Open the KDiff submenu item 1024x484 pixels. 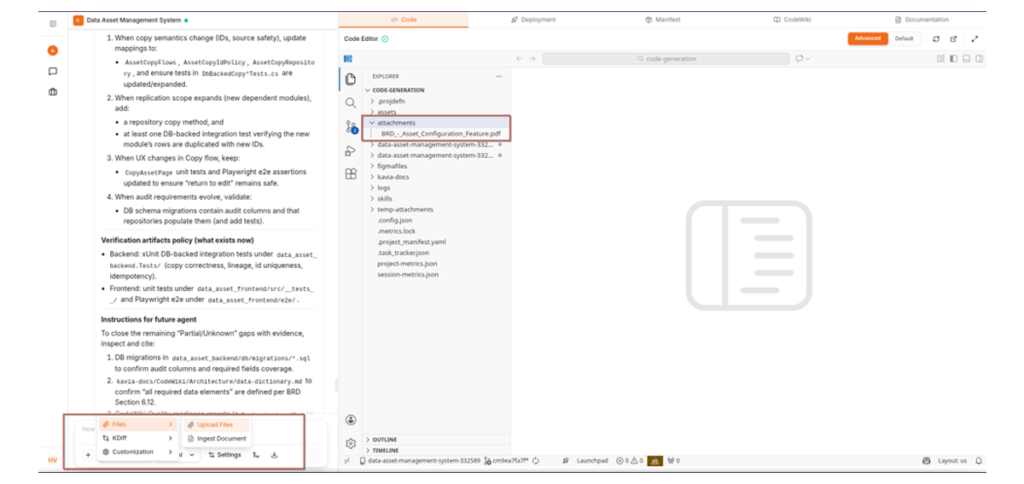(x=138, y=438)
